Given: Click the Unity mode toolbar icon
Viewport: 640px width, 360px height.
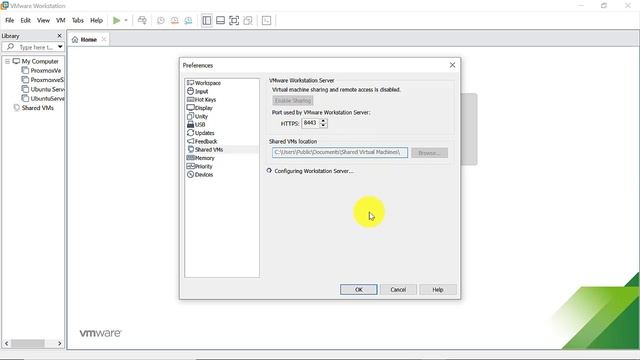Looking at the screenshot, I should [x=248, y=20].
